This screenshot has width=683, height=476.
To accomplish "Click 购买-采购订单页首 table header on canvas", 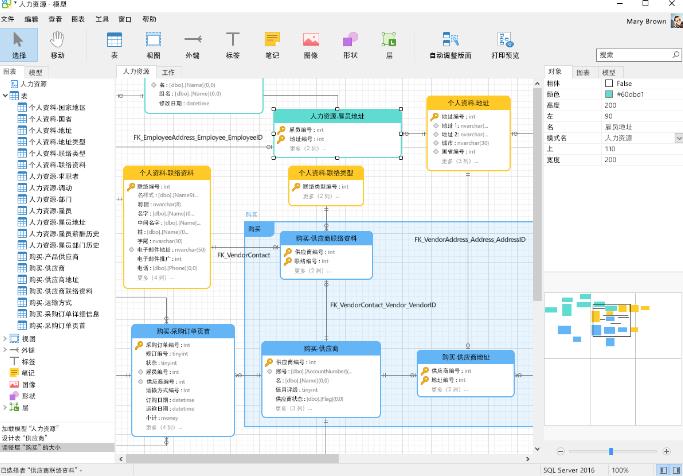I will 183,331.
